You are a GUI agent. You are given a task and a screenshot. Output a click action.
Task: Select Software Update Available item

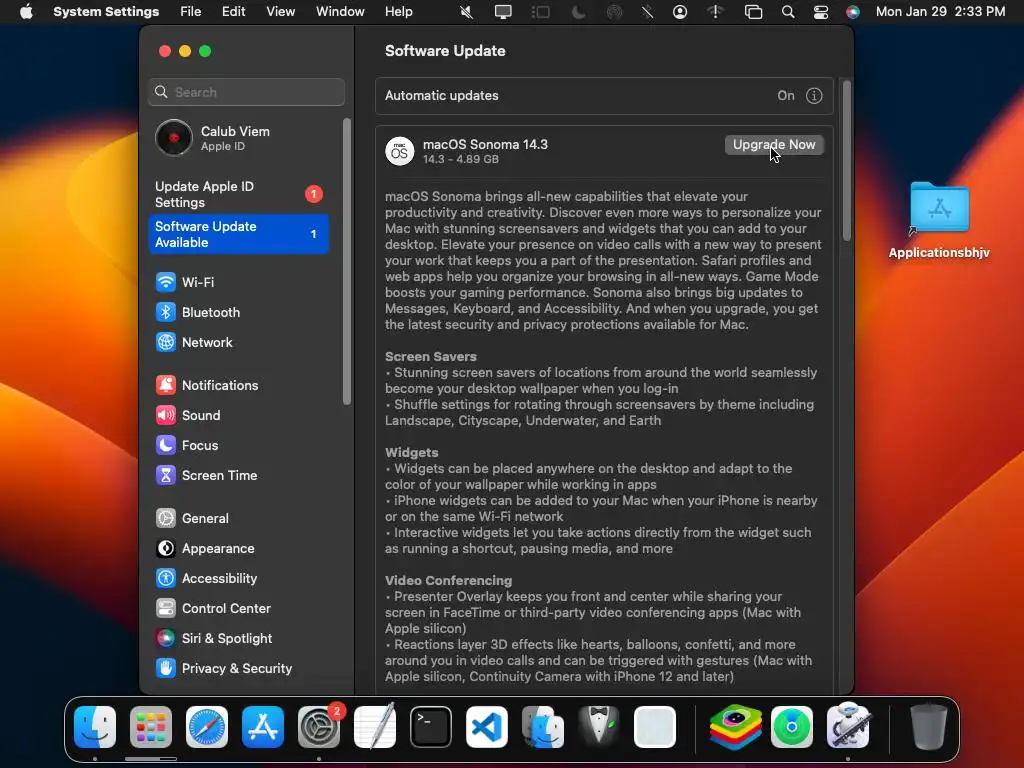238,234
